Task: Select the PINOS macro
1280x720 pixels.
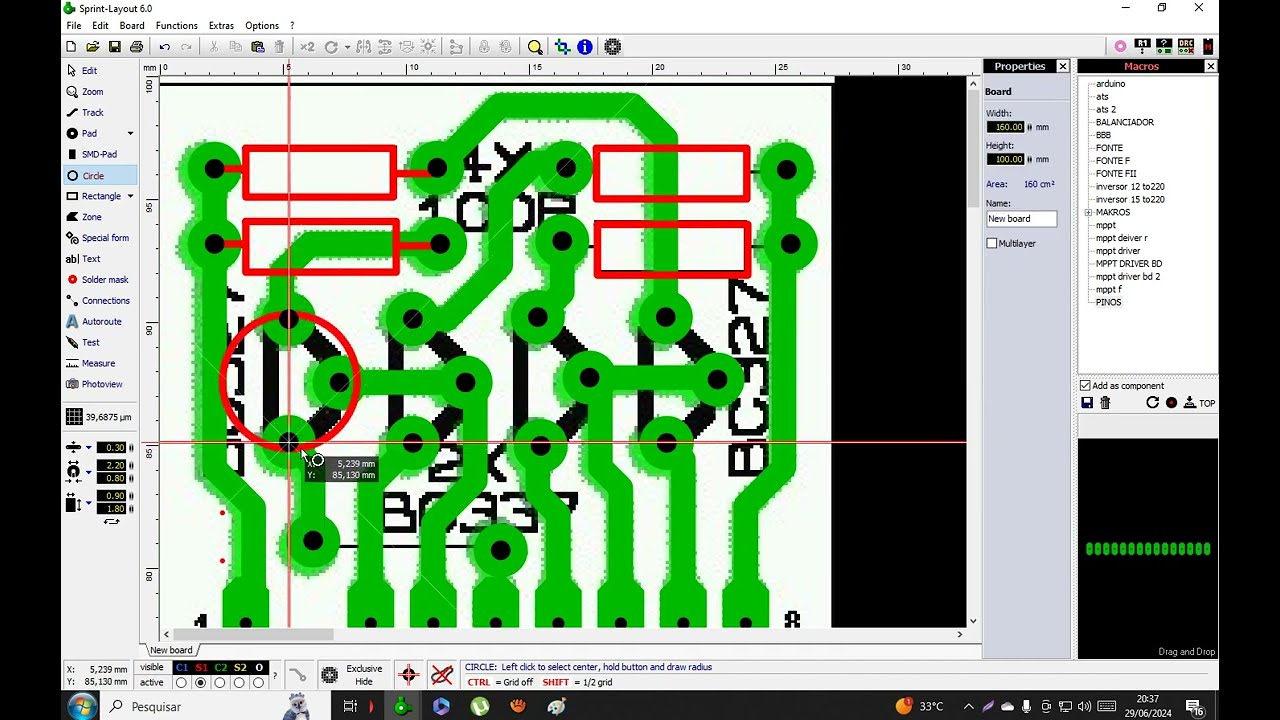Action: coord(1108,302)
